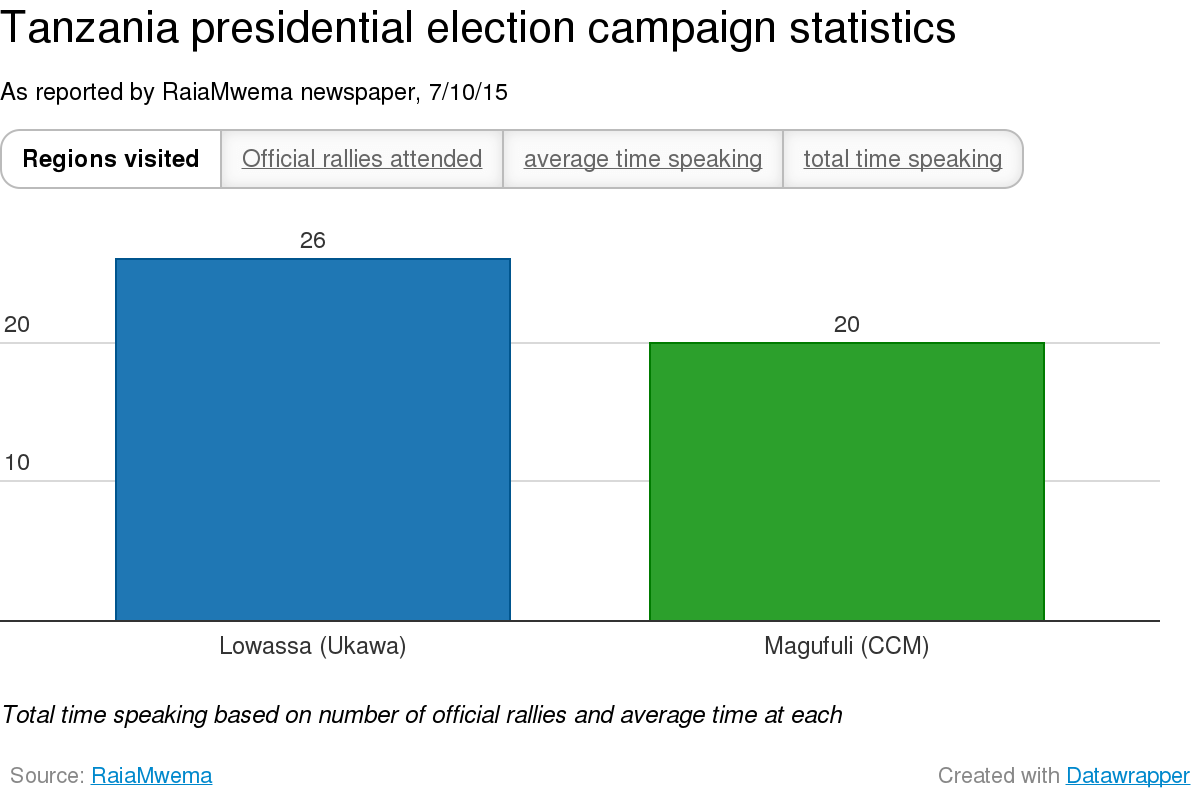Select the Regions visited tab
Viewport: 1200px width, 800px height.
coord(111,159)
